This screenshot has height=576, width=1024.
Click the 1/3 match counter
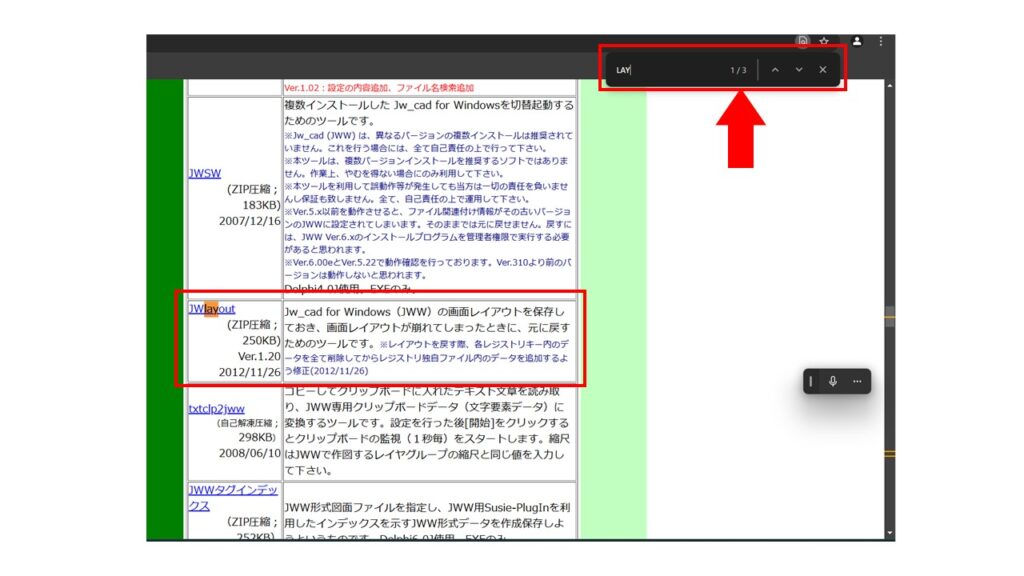[738, 70]
